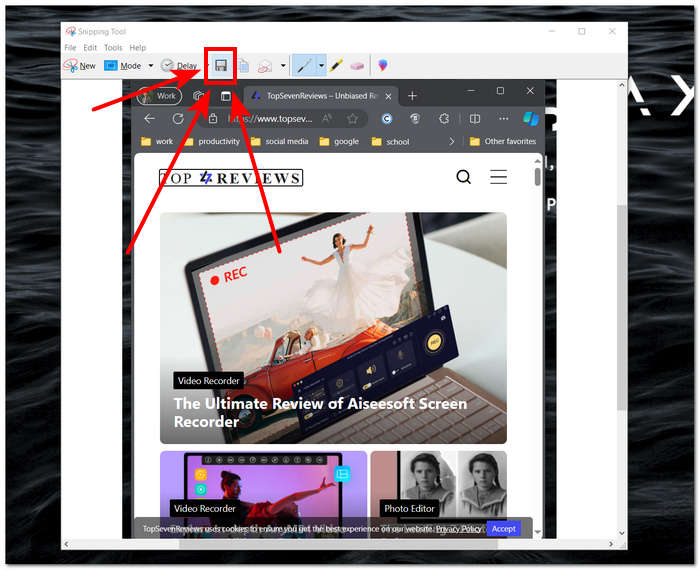Open the Other favorites folder

503,141
